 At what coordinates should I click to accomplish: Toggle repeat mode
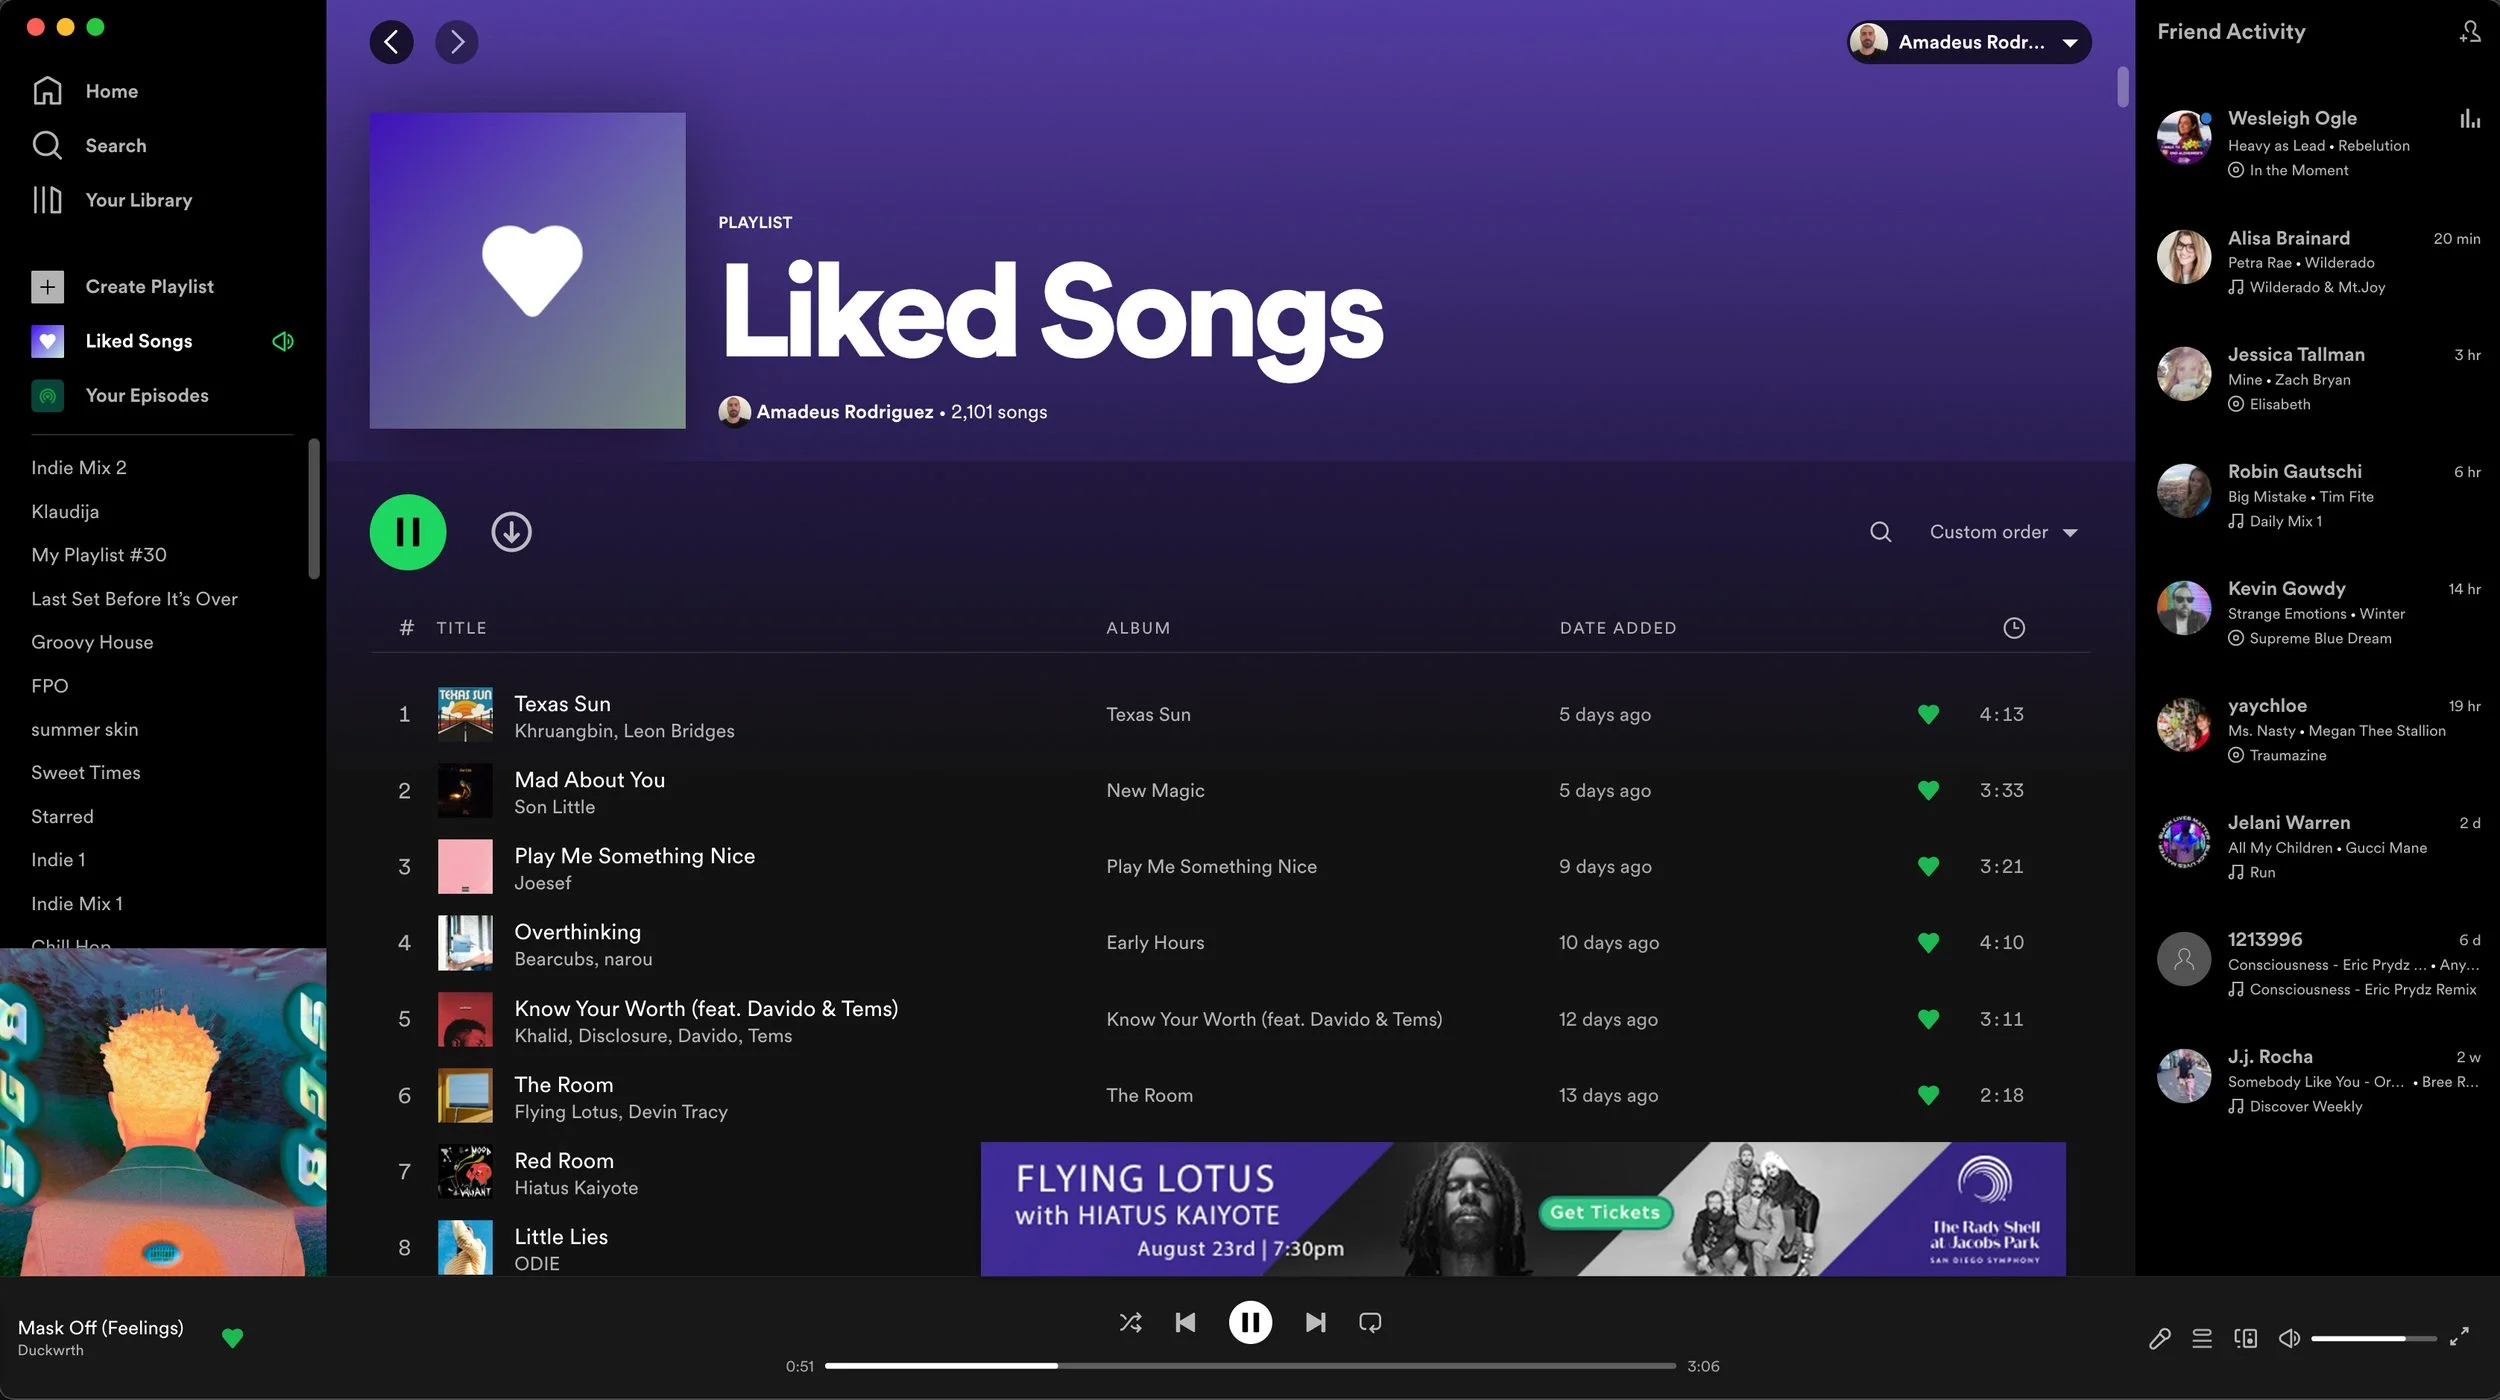pos(1370,1322)
